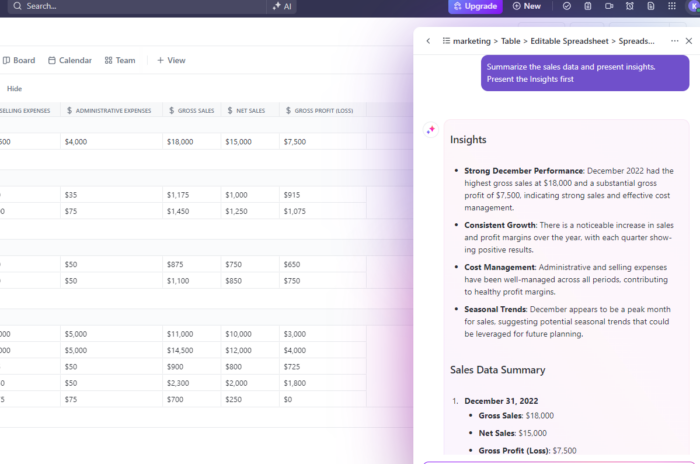
Task: Click the Hide columns option
Action: coord(14,89)
